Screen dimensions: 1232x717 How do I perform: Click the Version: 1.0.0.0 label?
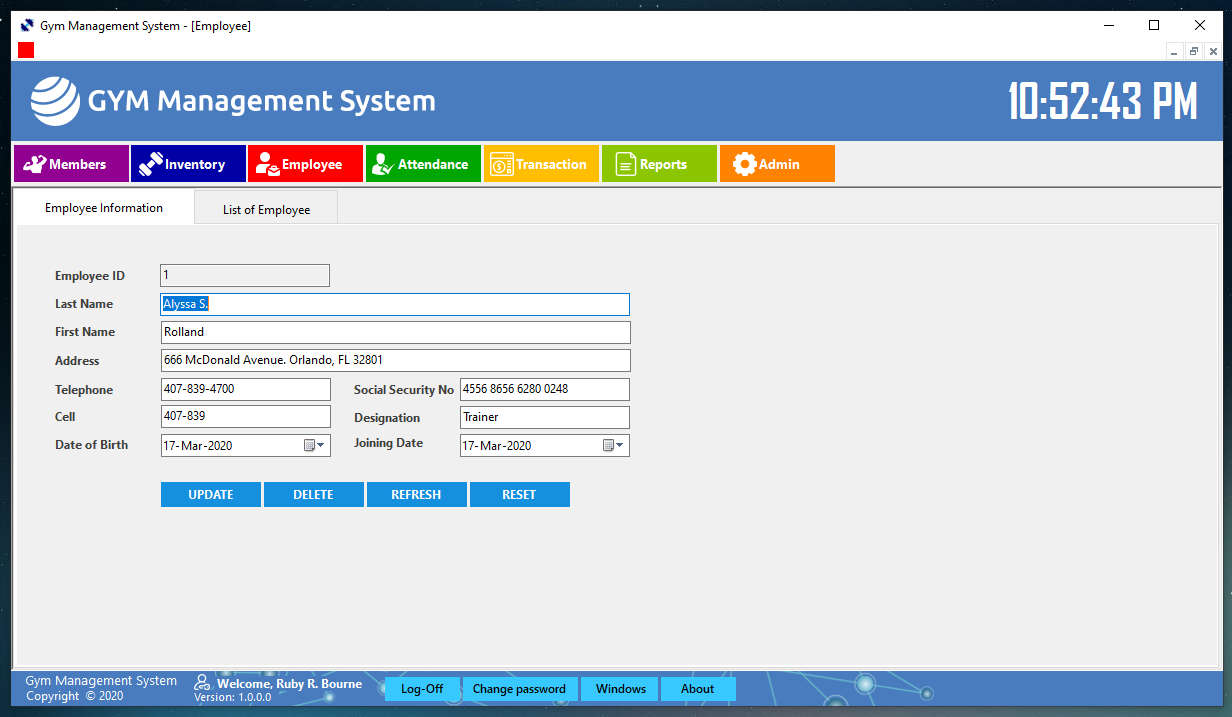(x=233, y=697)
